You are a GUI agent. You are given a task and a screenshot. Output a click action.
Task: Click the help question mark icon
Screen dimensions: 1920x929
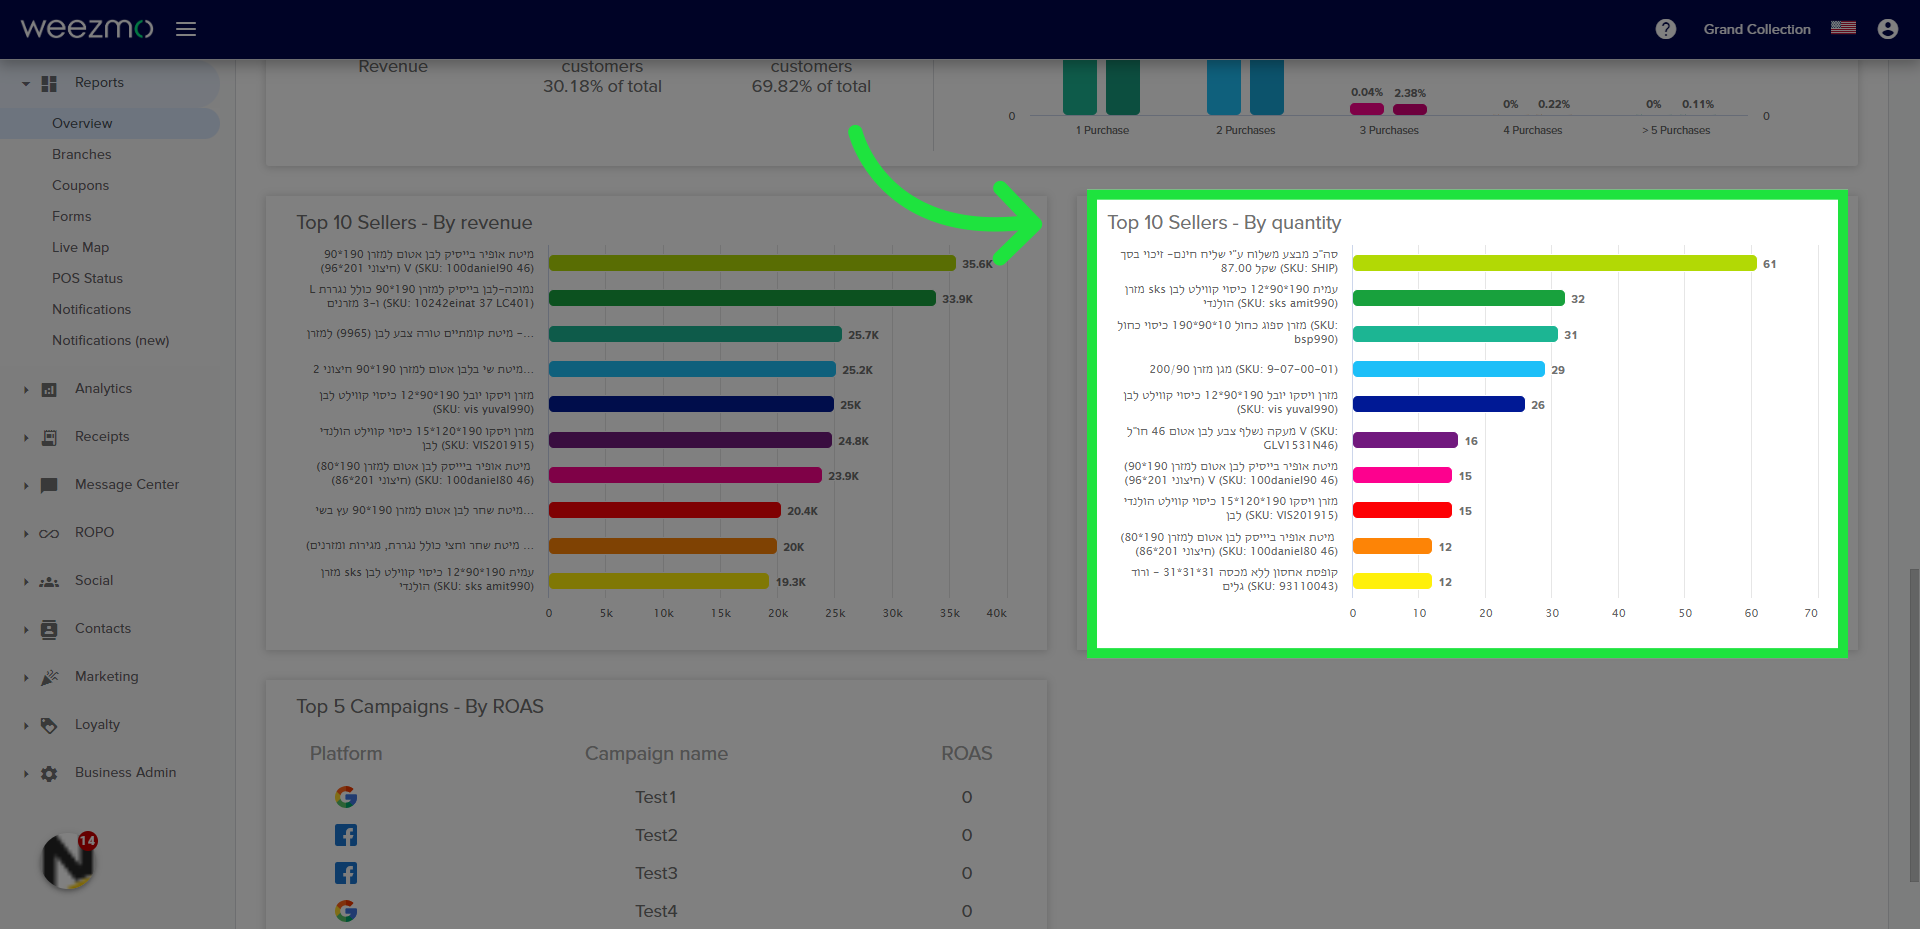click(x=1666, y=29)
